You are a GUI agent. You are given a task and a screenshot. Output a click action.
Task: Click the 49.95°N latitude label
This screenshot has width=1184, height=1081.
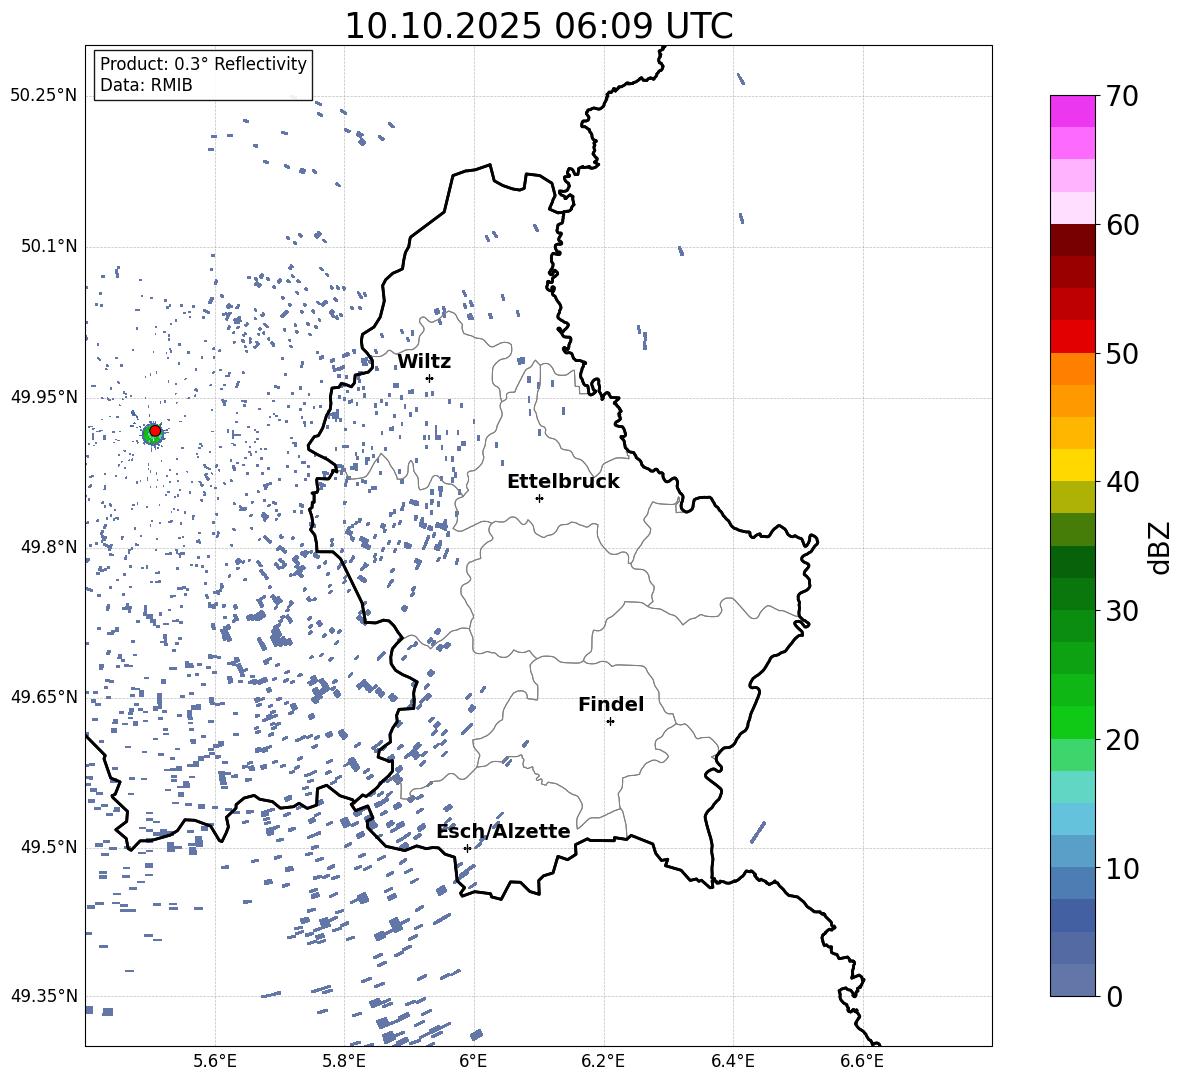tap(44, 396)
